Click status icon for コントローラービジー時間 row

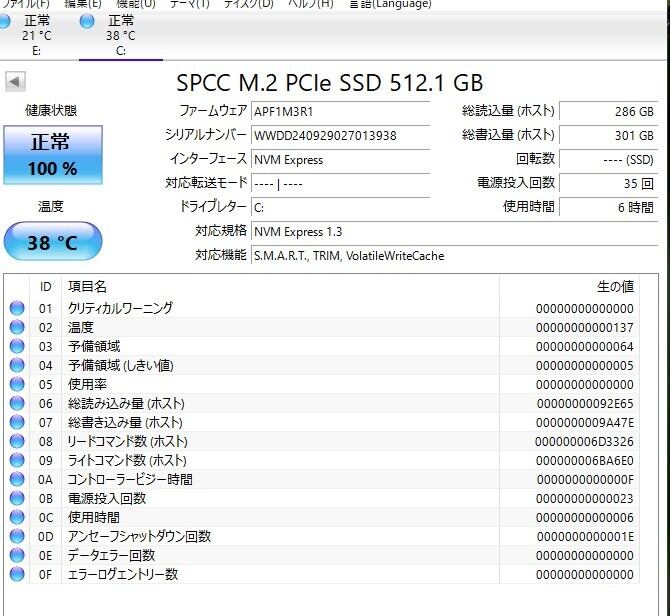17,479
